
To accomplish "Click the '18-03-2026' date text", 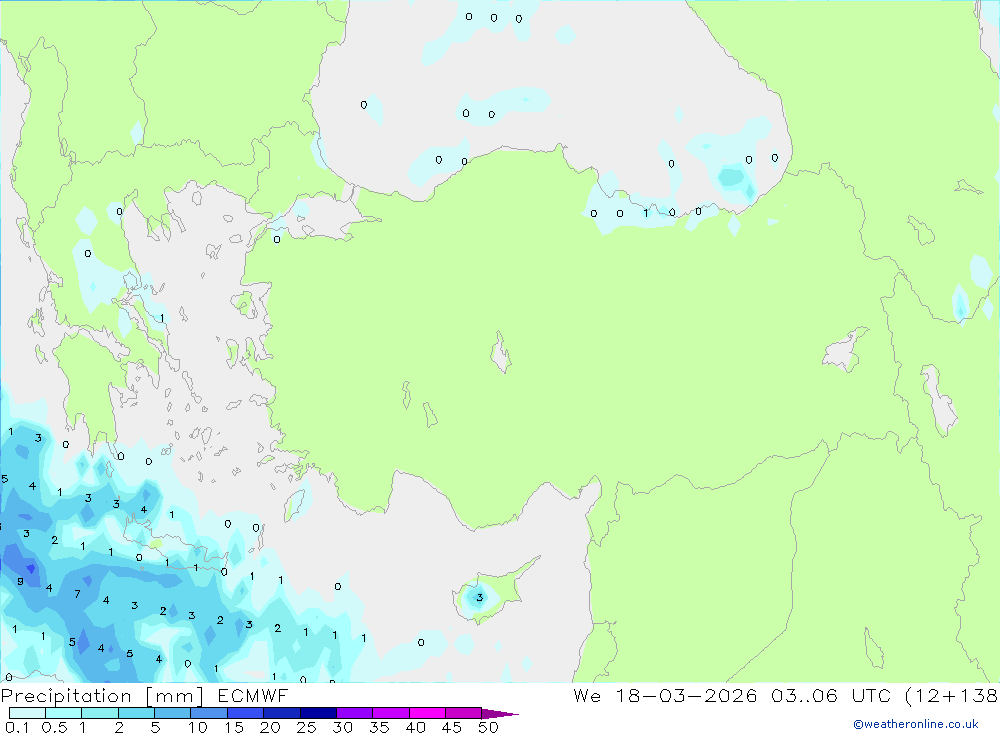I will pos(686,695).
